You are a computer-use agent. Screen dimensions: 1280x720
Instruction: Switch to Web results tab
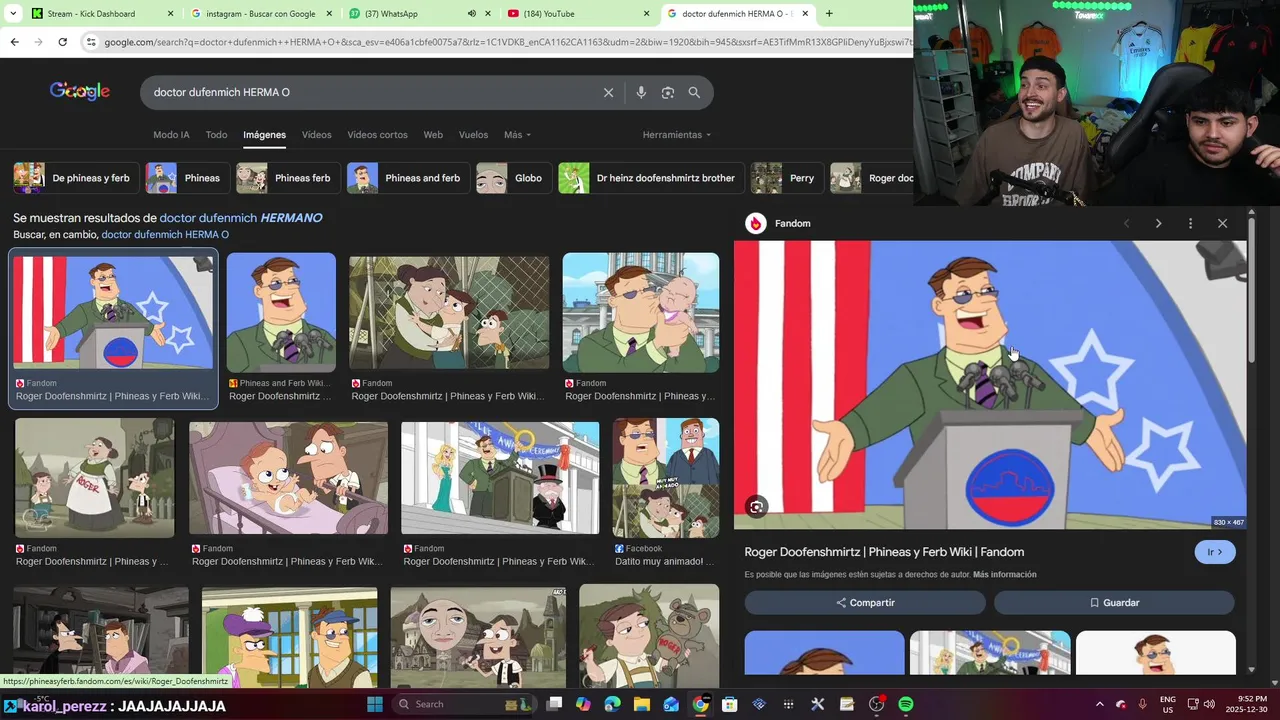tap(433, 135)
